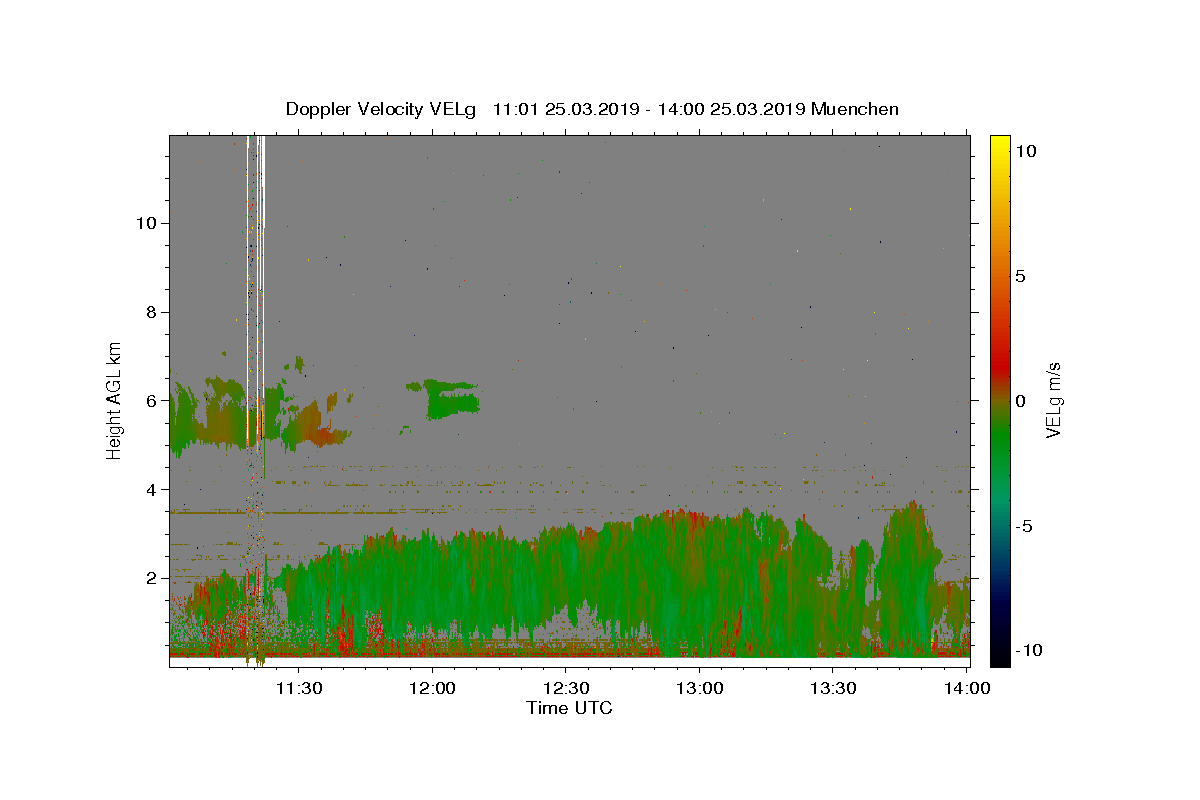The height and width of the screenshot is (800, 1200).
Task: Click the 13:00 time tick label
Action: pos(699,688)
